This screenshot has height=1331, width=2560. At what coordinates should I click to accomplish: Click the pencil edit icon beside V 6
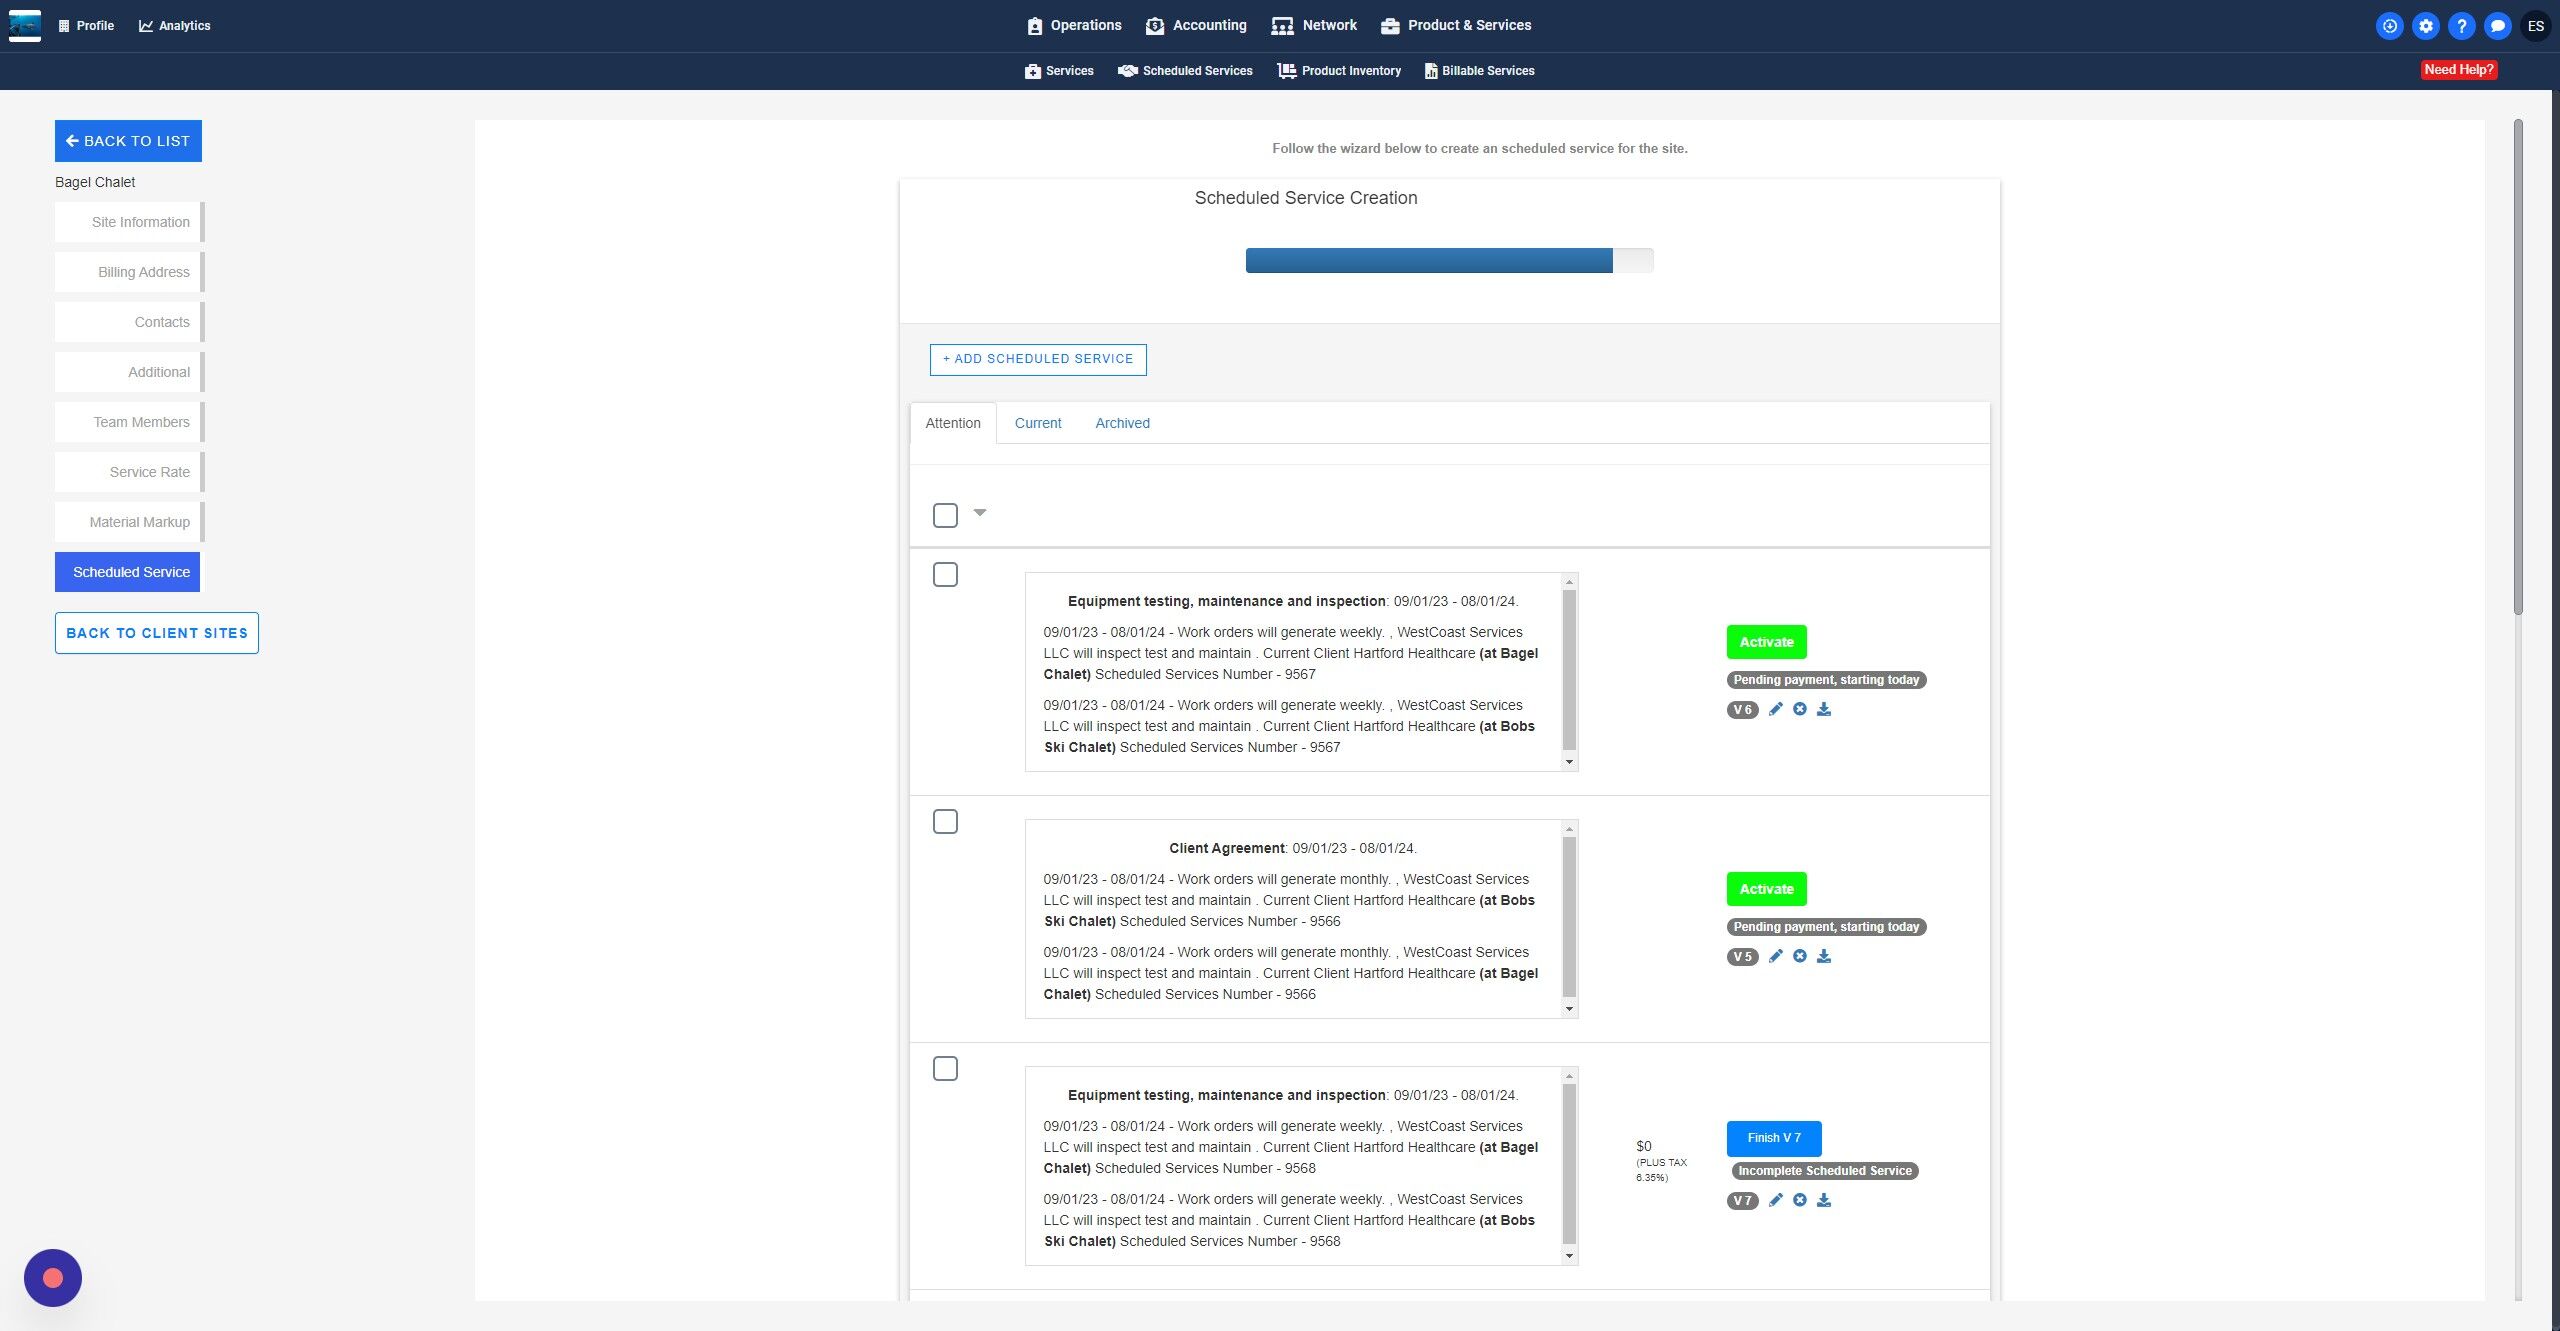pos(1775,709)
